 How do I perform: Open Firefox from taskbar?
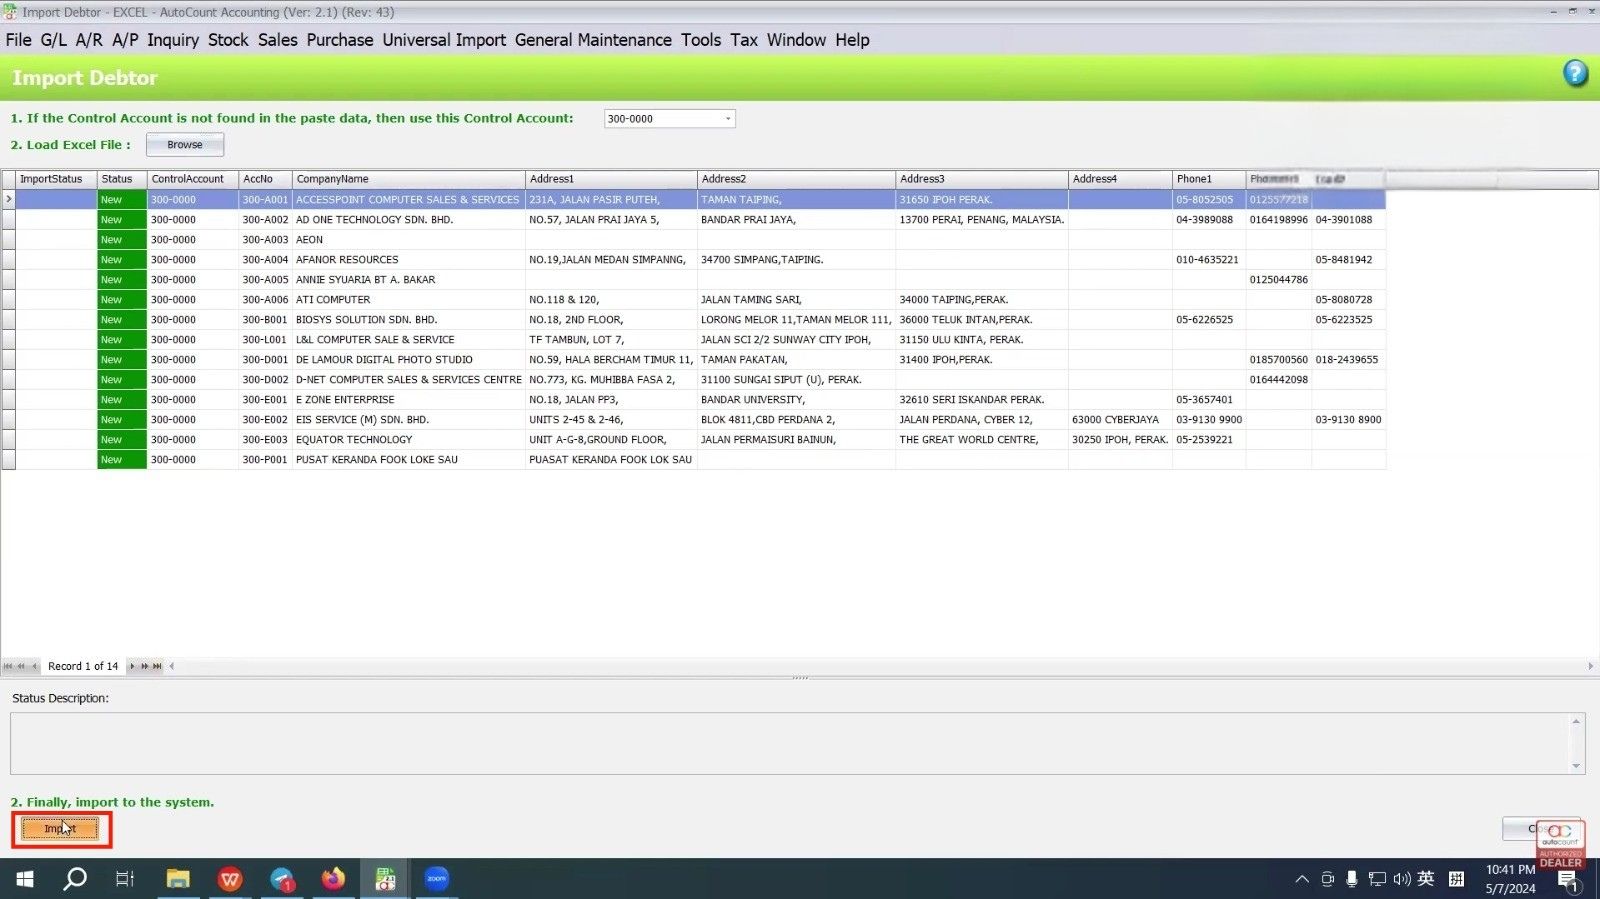pos(333,879)
